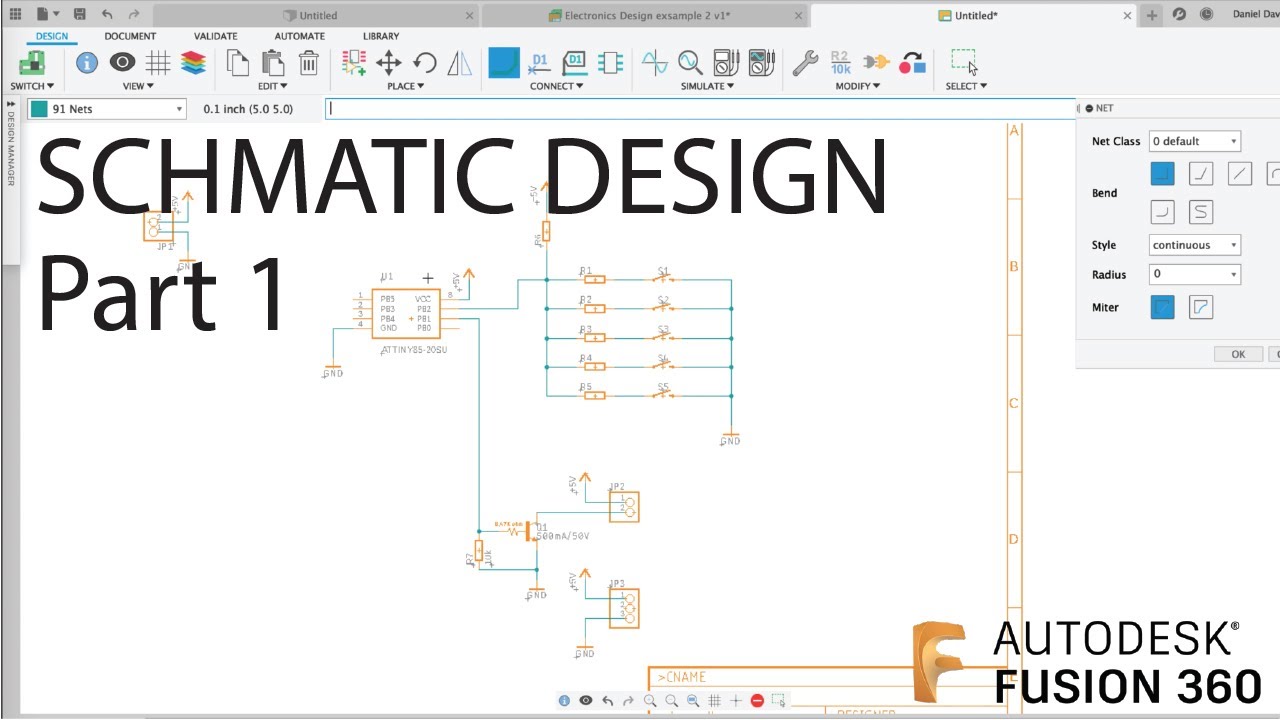Select the Copy tool in Edit group

coord(238,63)
